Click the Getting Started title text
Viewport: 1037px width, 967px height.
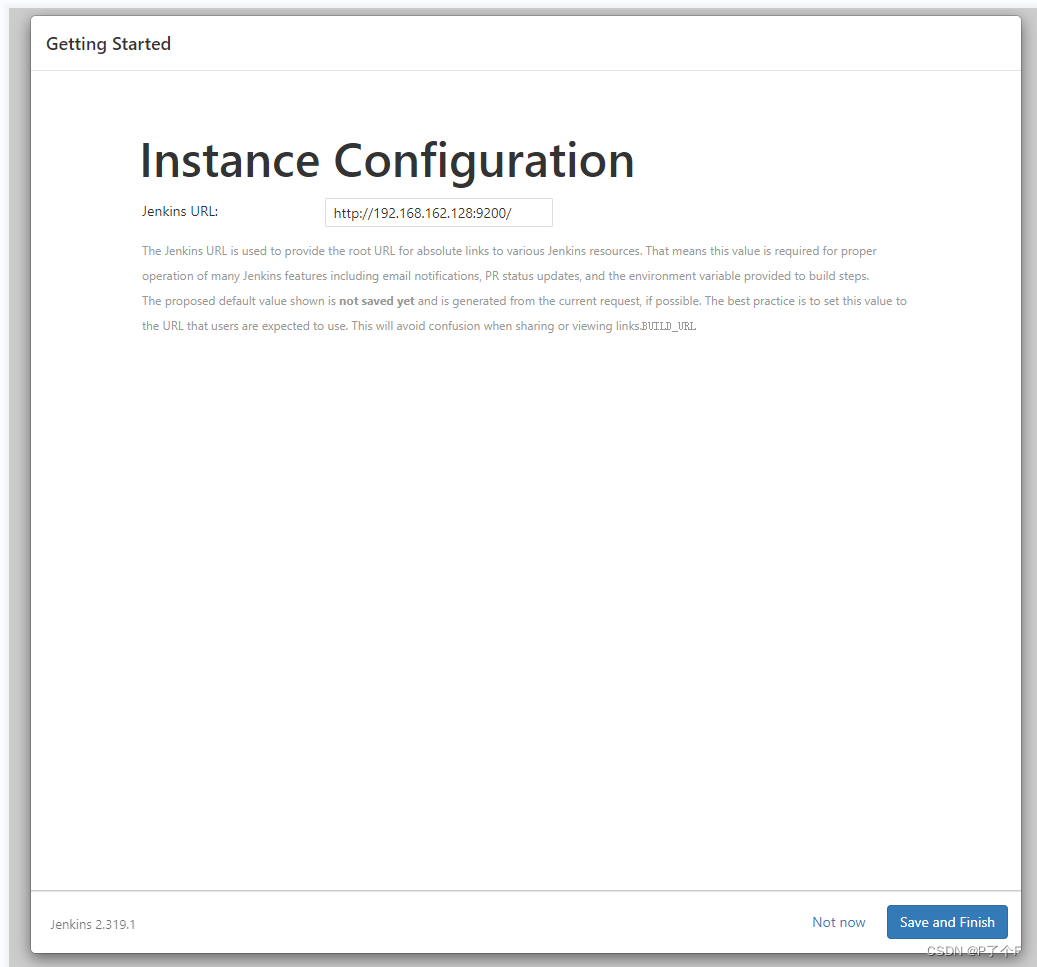[108, 44]
